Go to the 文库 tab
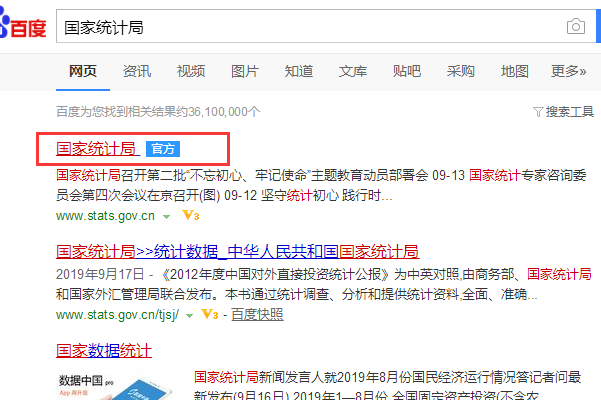The width and height of the screenshot is (601, 400). tap(353, 71)
